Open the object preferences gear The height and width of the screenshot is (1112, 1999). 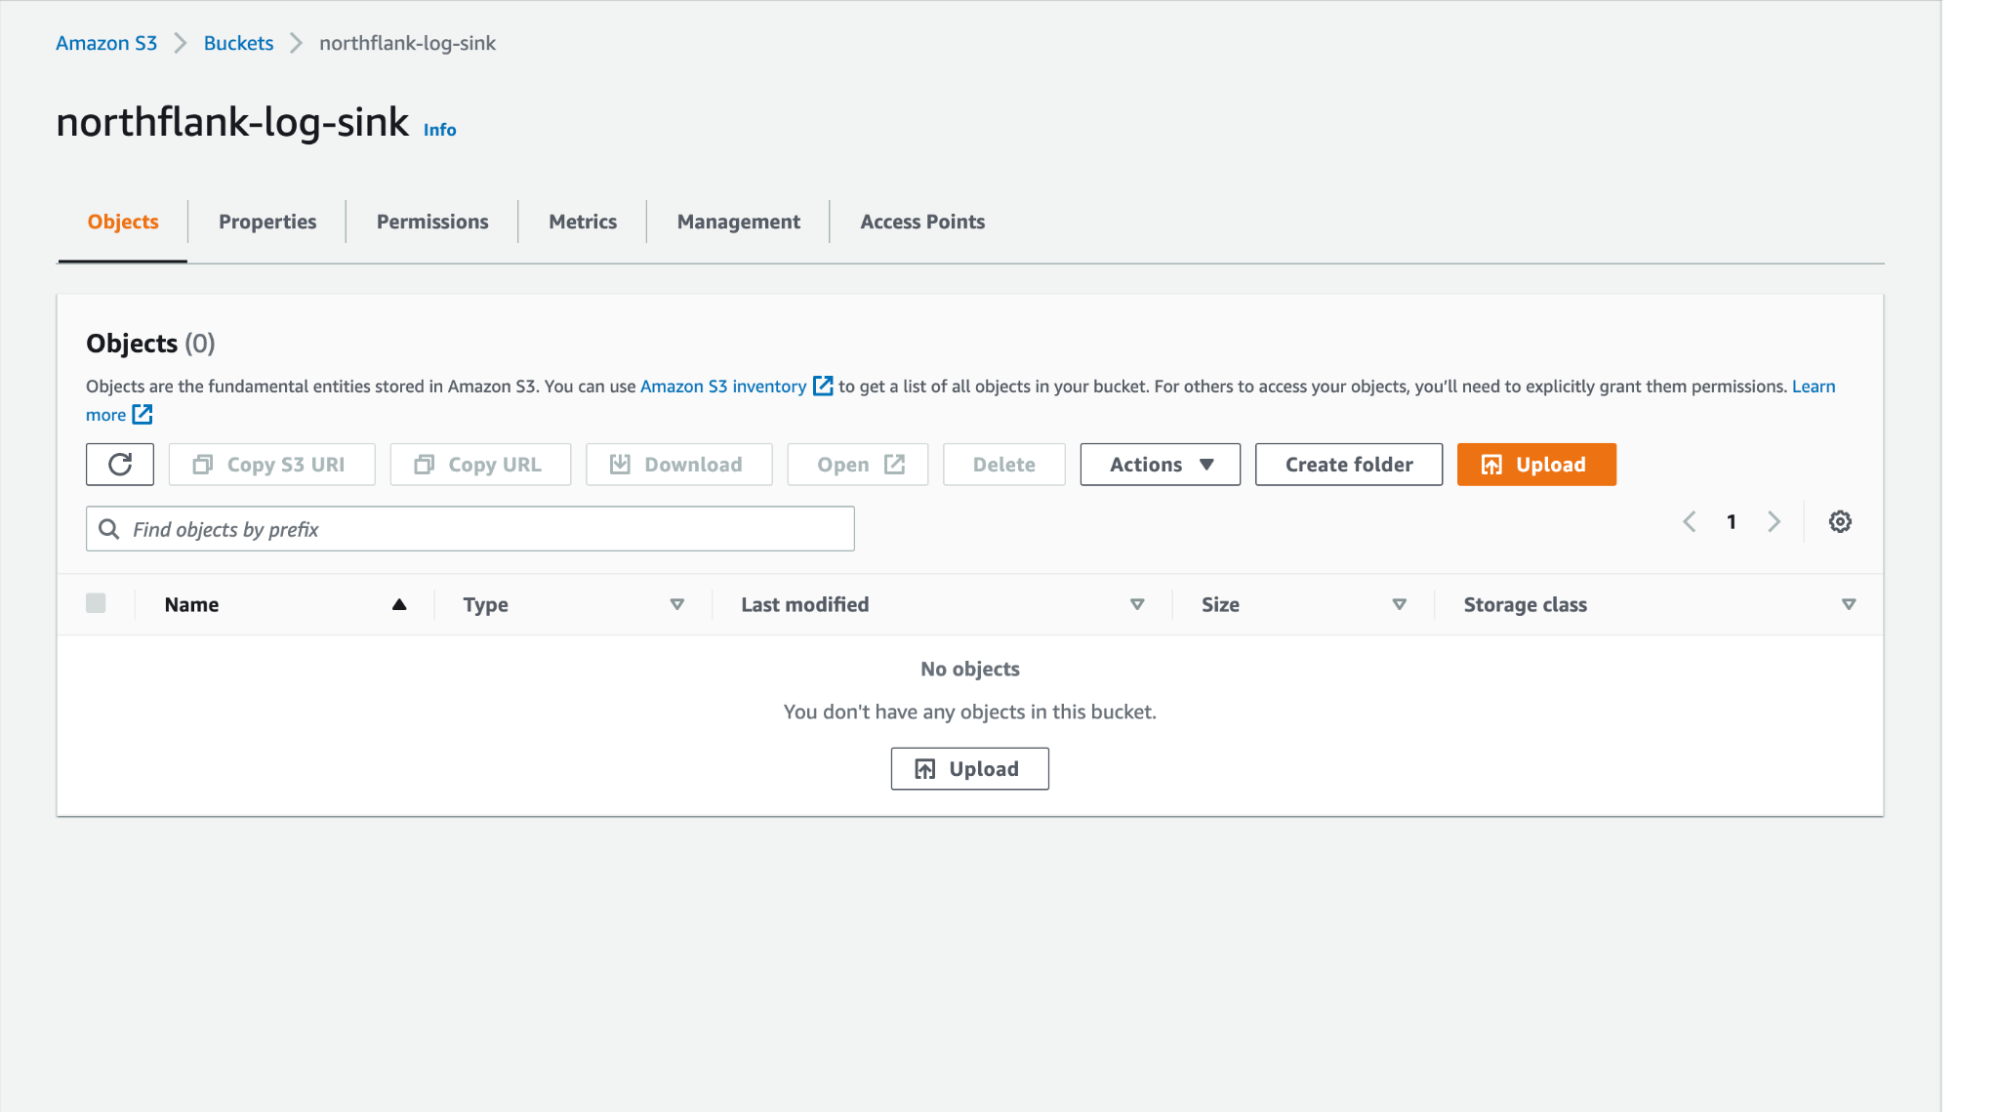pyautogui.click(x=1840, y=521)
